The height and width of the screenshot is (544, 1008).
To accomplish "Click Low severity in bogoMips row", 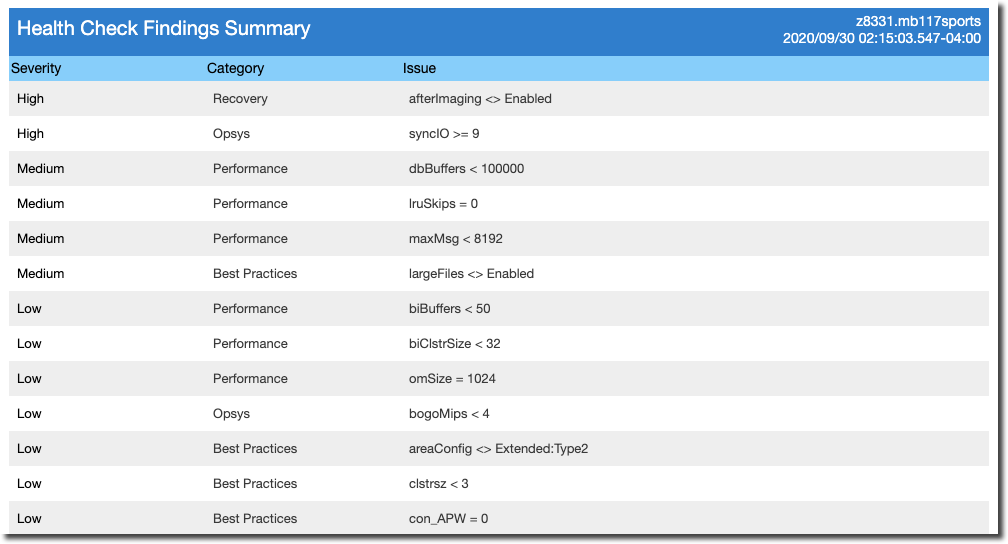I will pyautogui.click(x=29, y=413).
